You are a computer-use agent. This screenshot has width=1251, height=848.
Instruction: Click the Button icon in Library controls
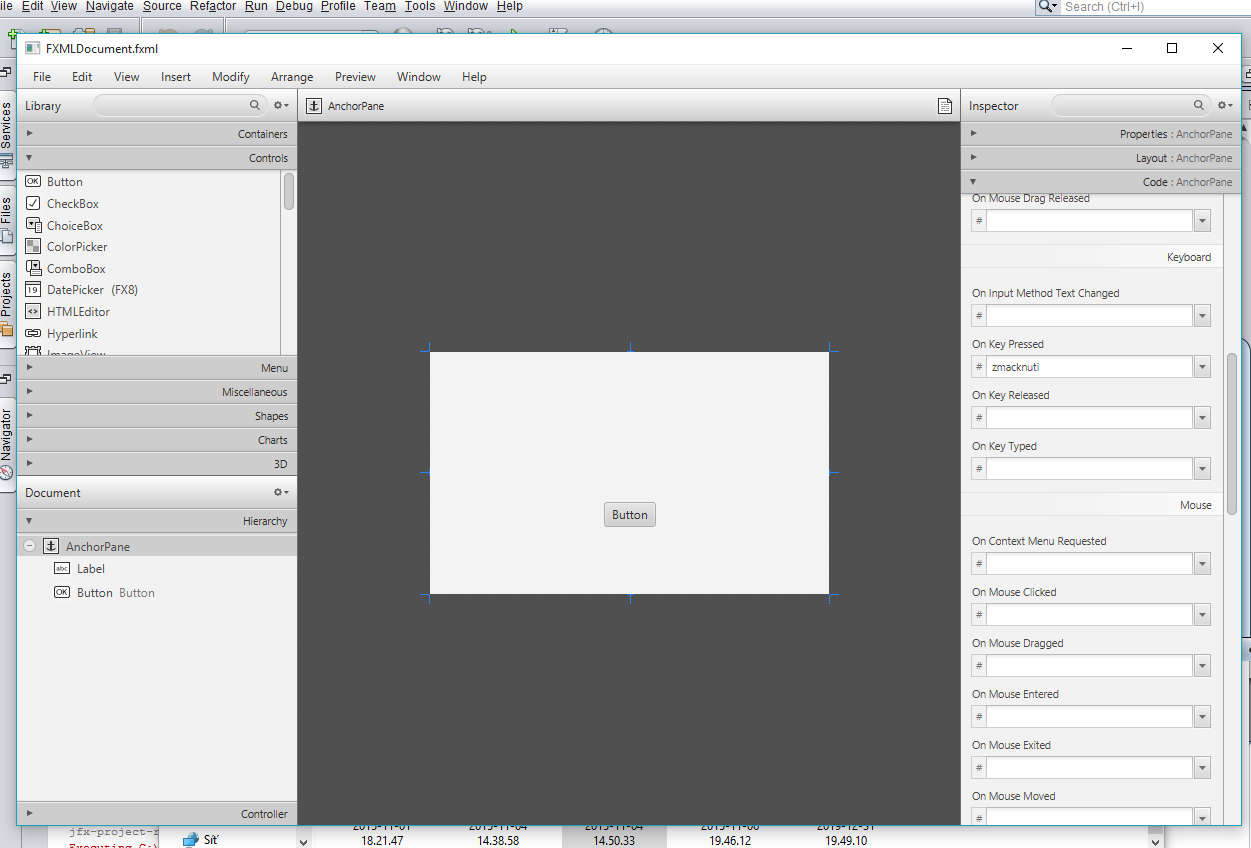33,182
